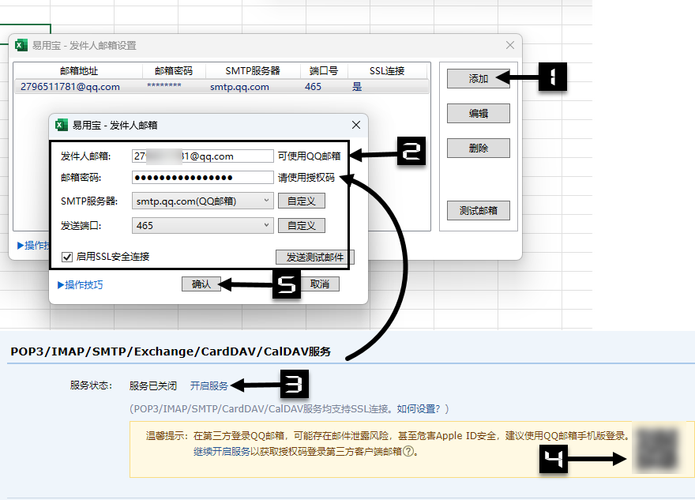
Task: Click 发送测试邮件 button
Action: click(x=315, y=257)
